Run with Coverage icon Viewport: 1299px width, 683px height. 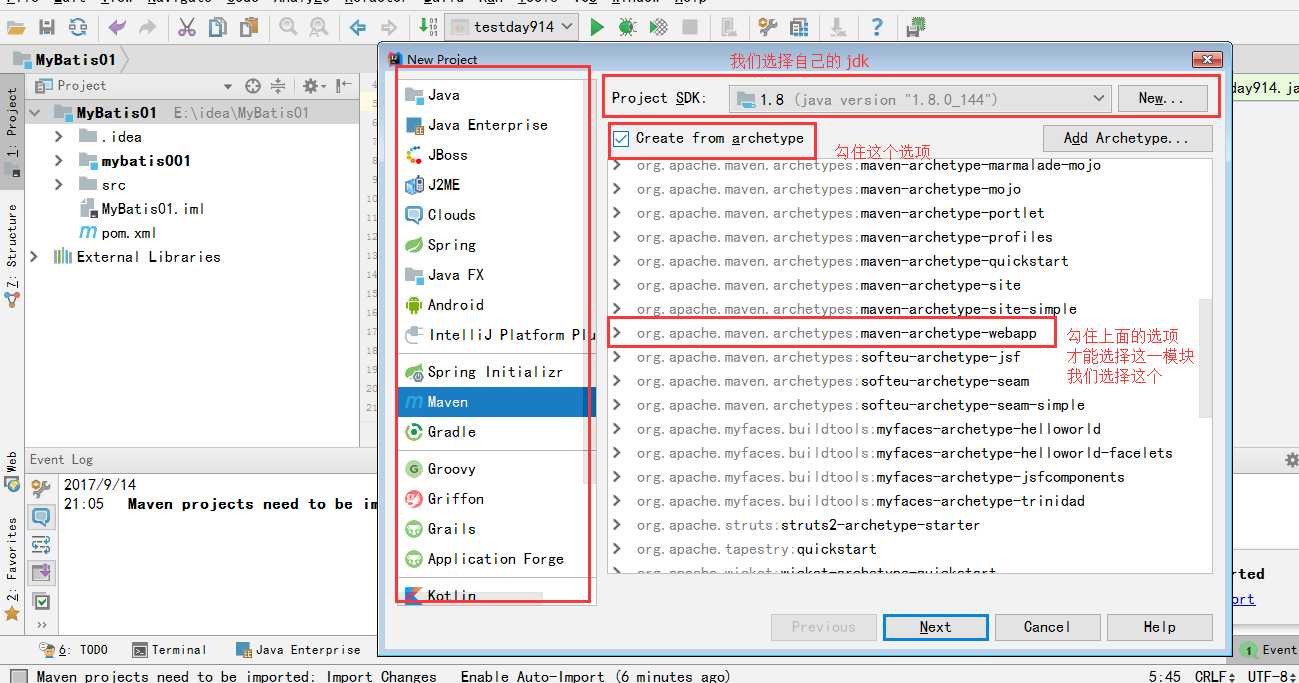click(x=659, y=27)
